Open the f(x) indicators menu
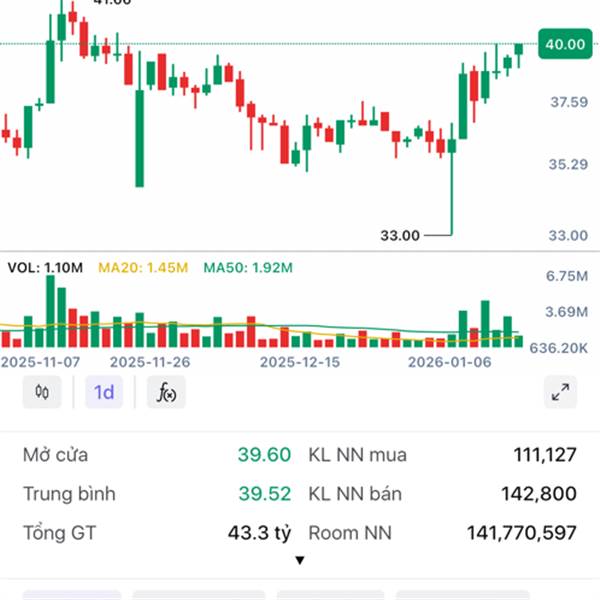Image resolution: width=600 pixels, height=600 pixels. (166, 392)
